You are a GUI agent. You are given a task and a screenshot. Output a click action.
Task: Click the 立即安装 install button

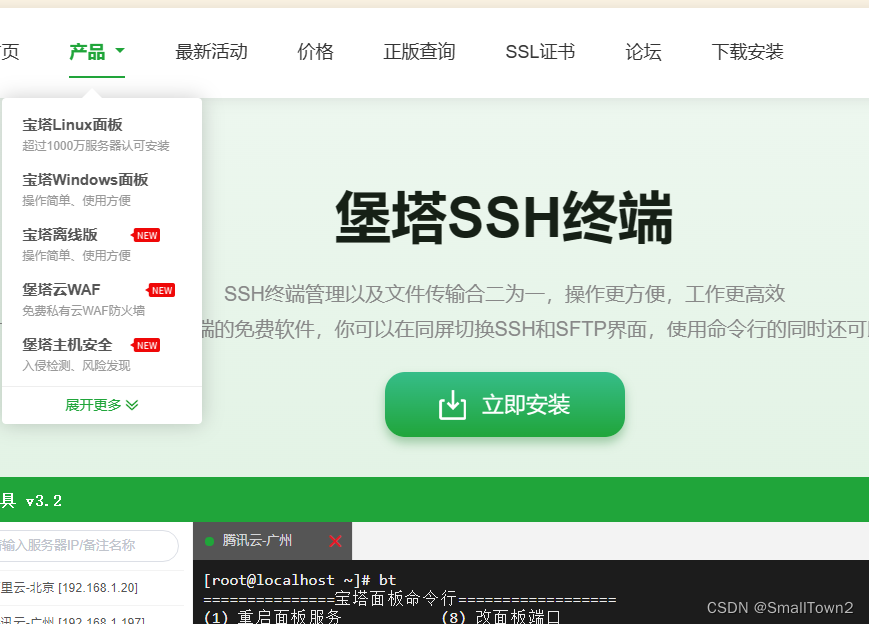(x=505, y=405)
